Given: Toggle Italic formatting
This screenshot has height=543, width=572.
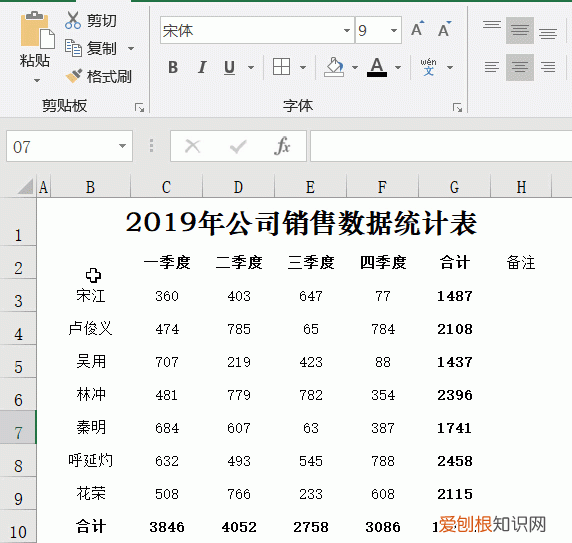Looking at the screenshot, I should pos(202,67).
